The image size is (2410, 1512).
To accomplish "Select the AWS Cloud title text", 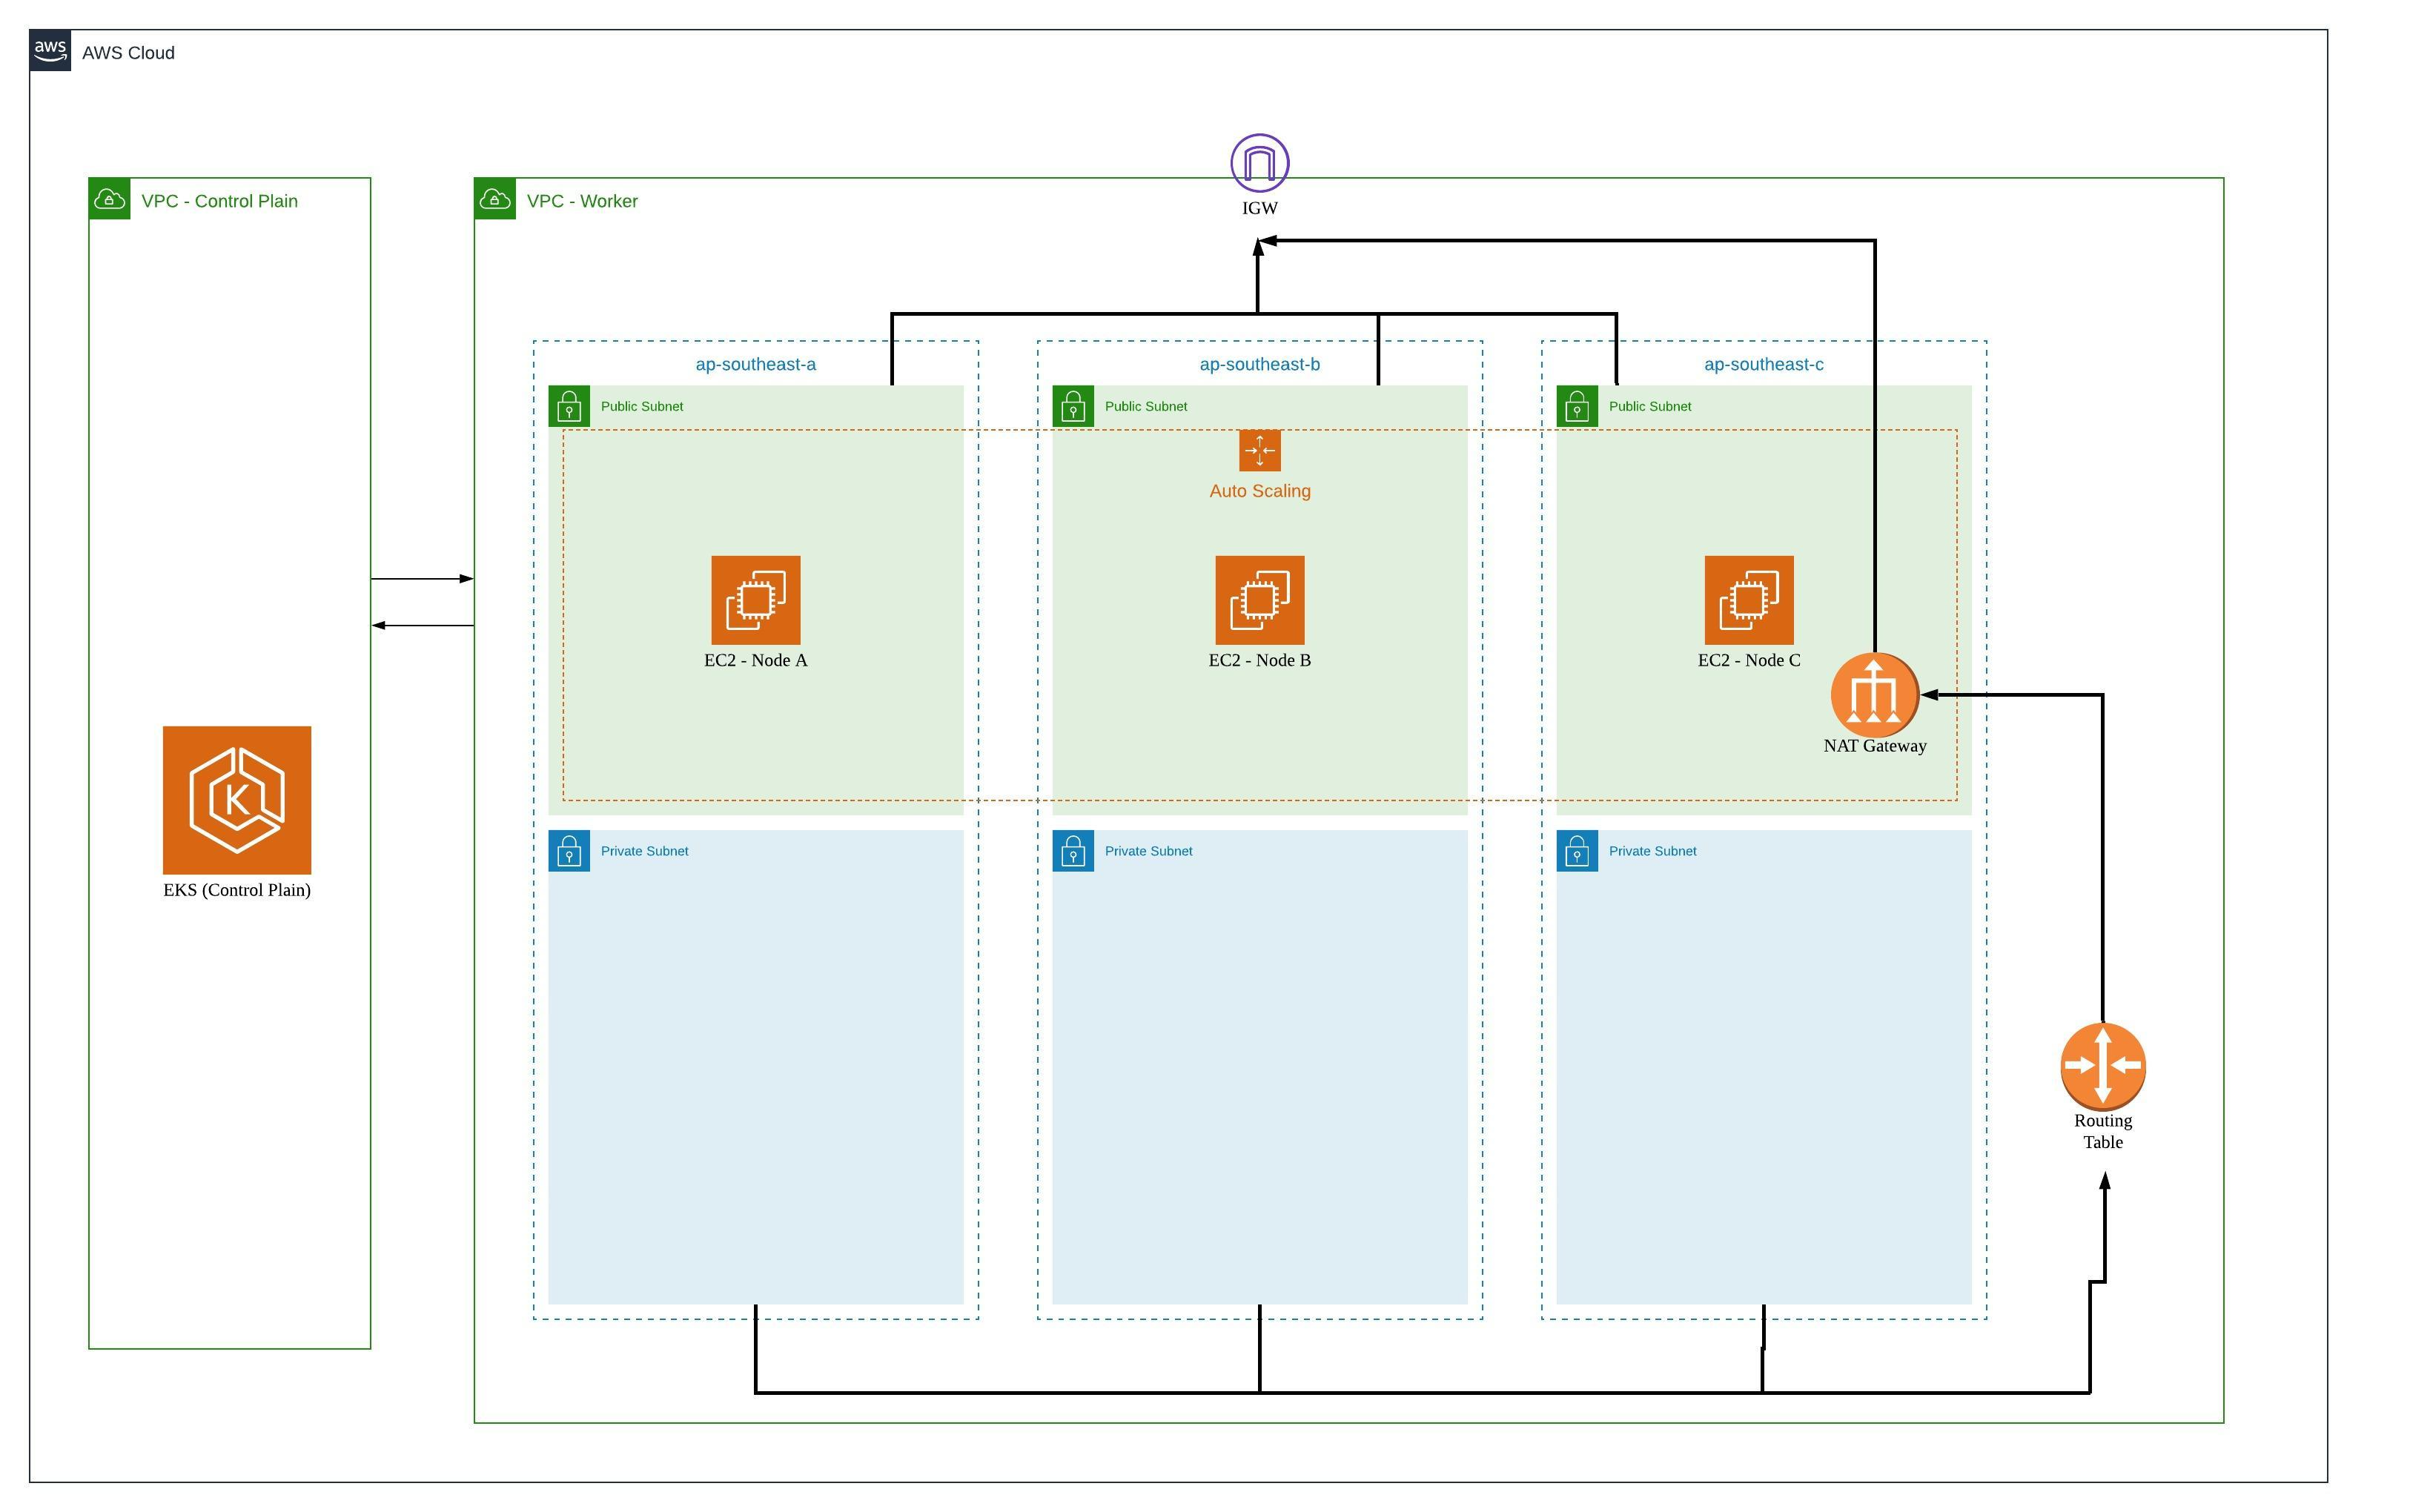I will tap(128, 53).
